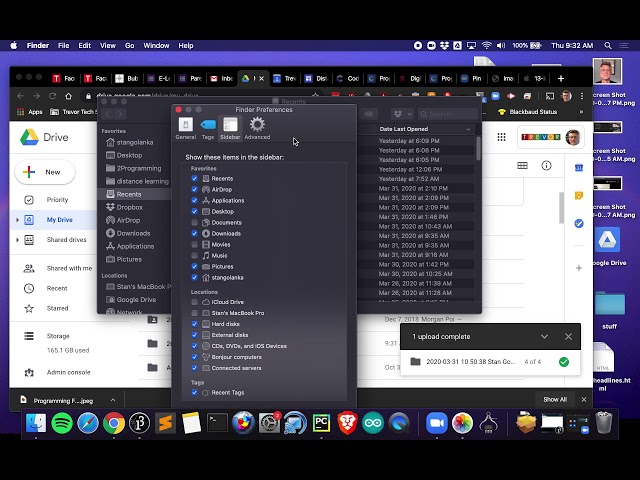Collapse the upload complete panel
The image size is (640, 480).
click(544, 337)
